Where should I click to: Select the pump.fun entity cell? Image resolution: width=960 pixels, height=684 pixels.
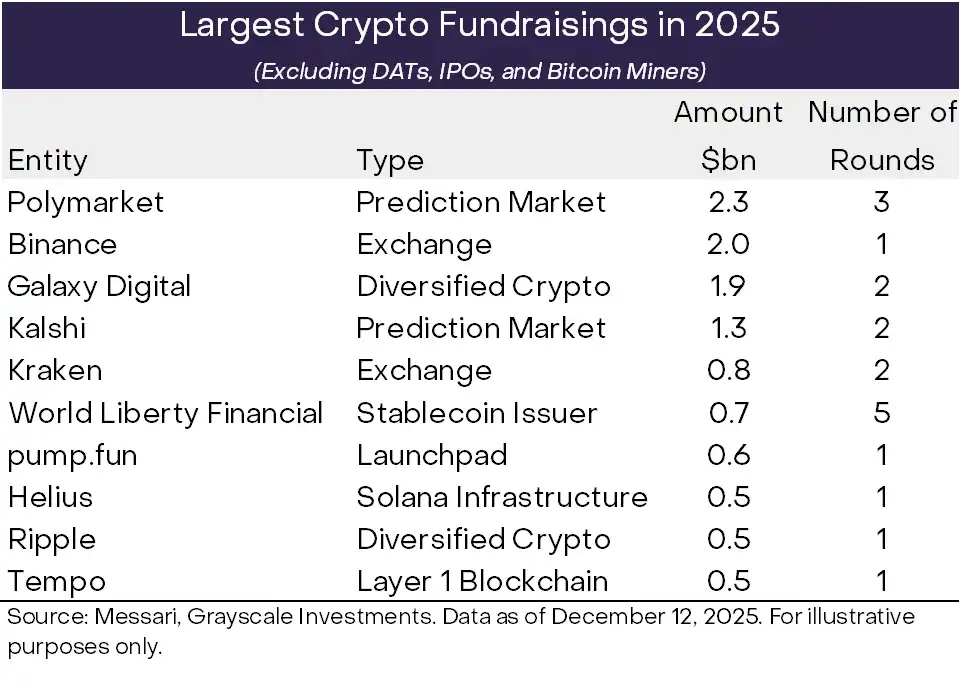click(x=72, y=455)
